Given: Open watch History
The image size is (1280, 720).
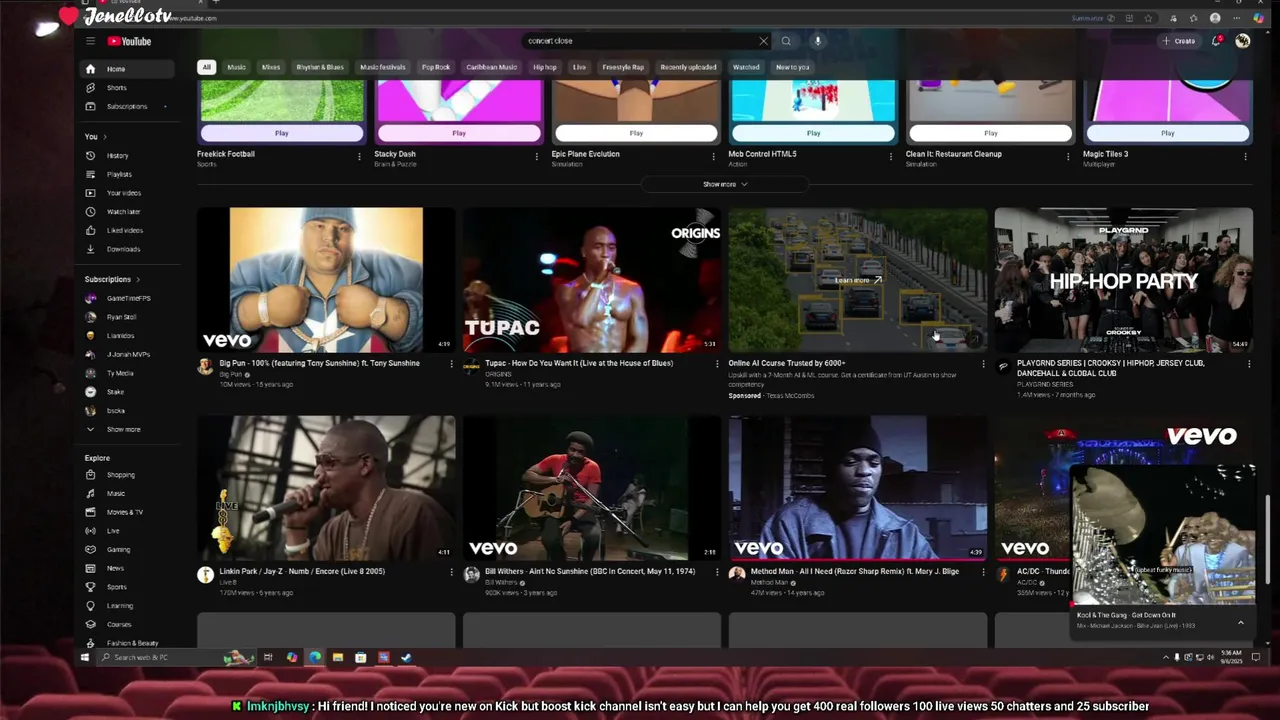Looking at the screenshot, I should 117,156.
